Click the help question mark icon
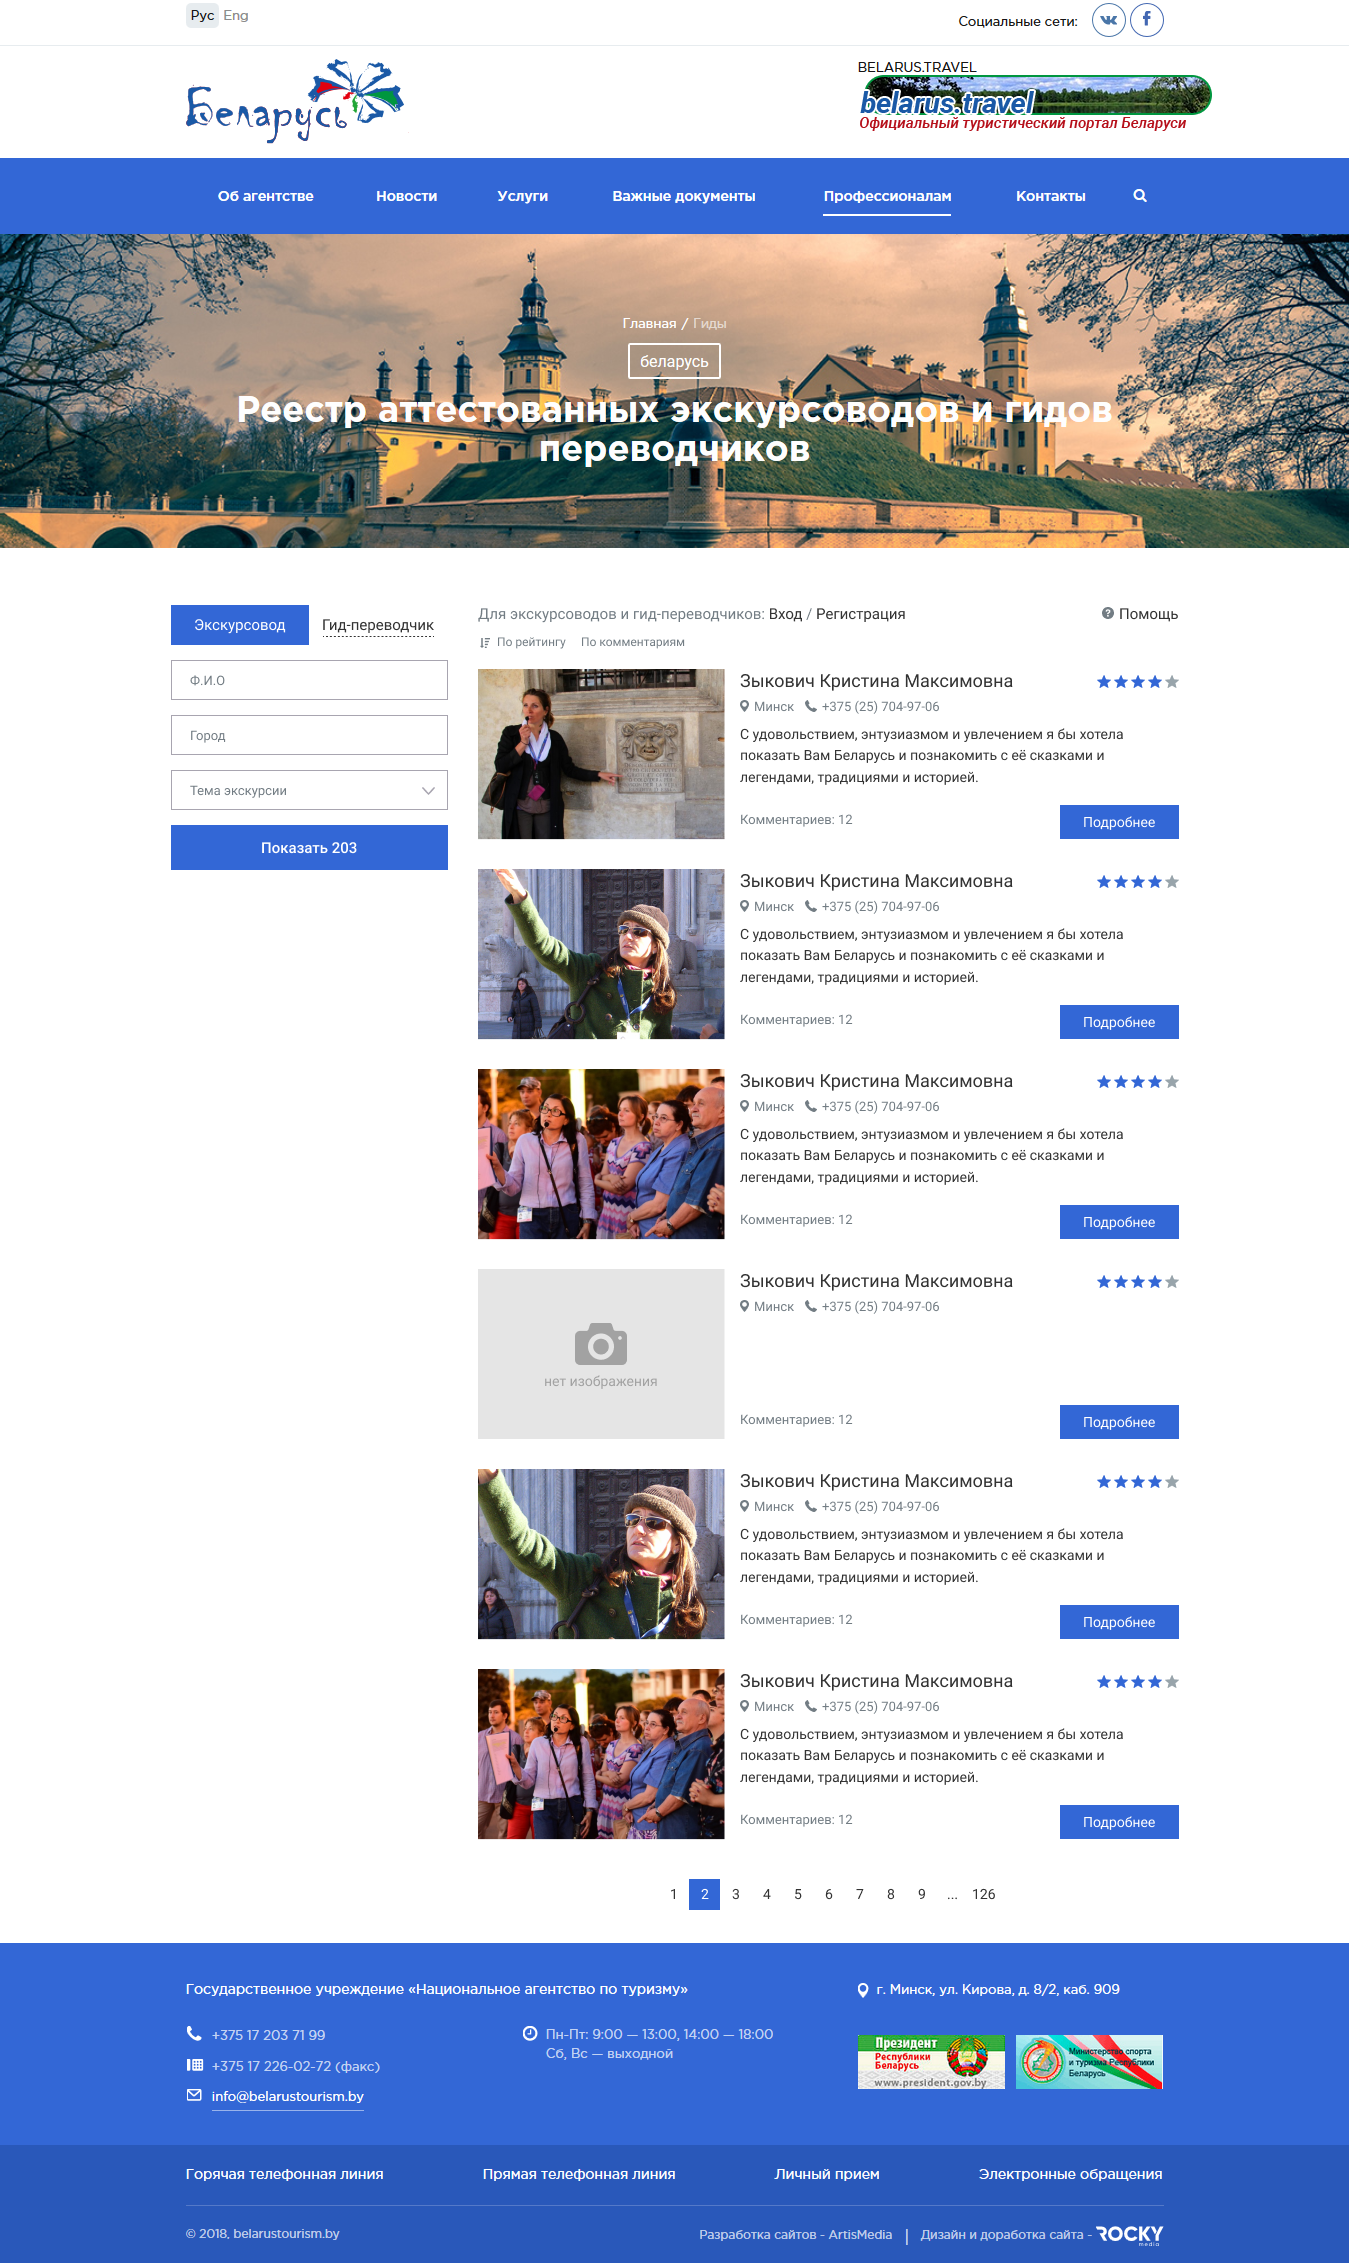This screenshot has width=1350, height=2263. (x=1108, y=614)
